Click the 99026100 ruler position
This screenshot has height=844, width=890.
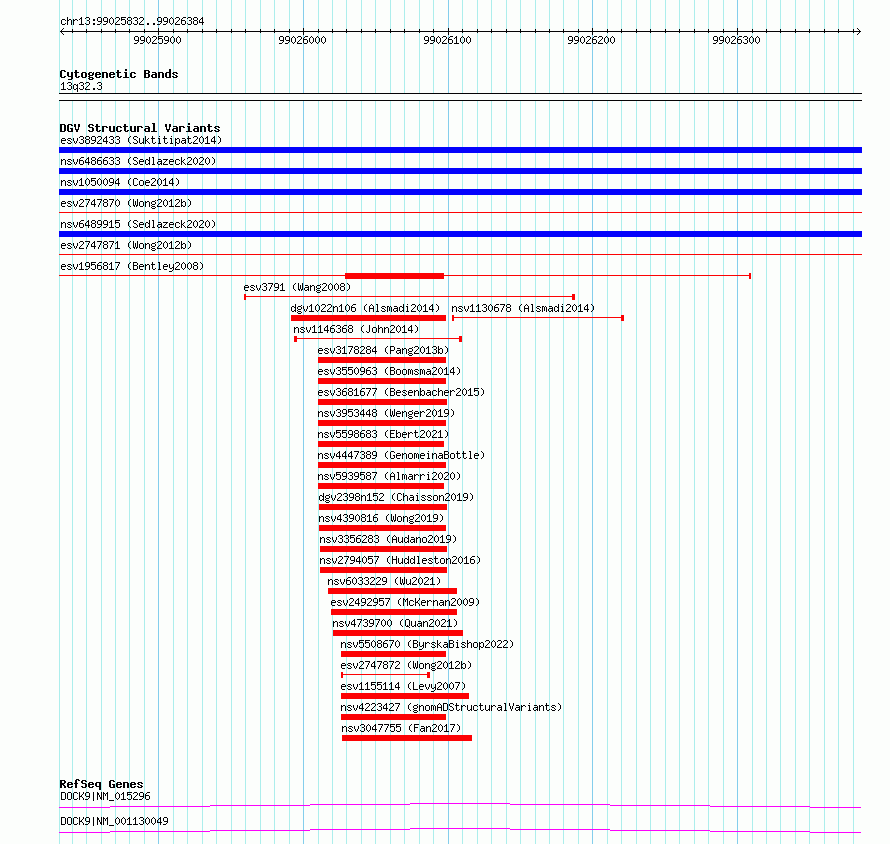tap(447, 40)
